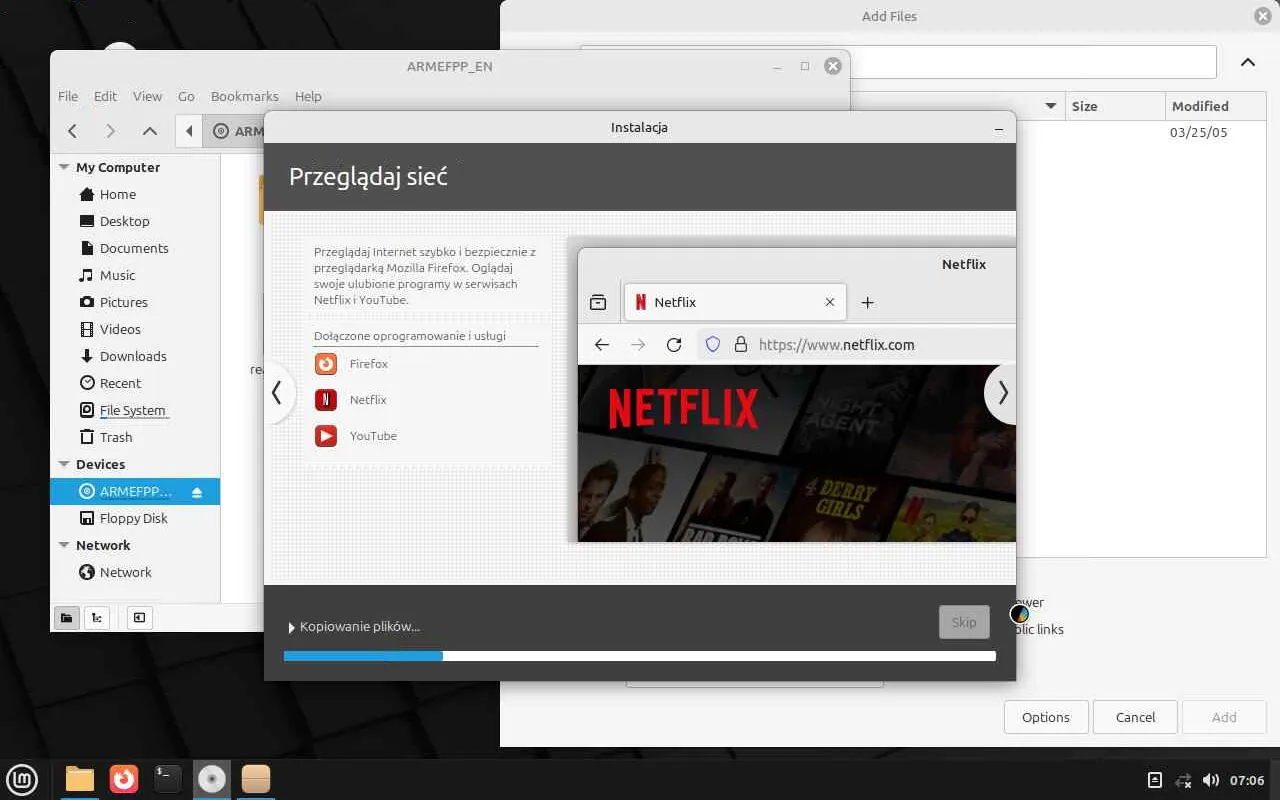This screenshot has width=1280, height=800.
Task: Open the Trash location
Action: pos(116,437)
